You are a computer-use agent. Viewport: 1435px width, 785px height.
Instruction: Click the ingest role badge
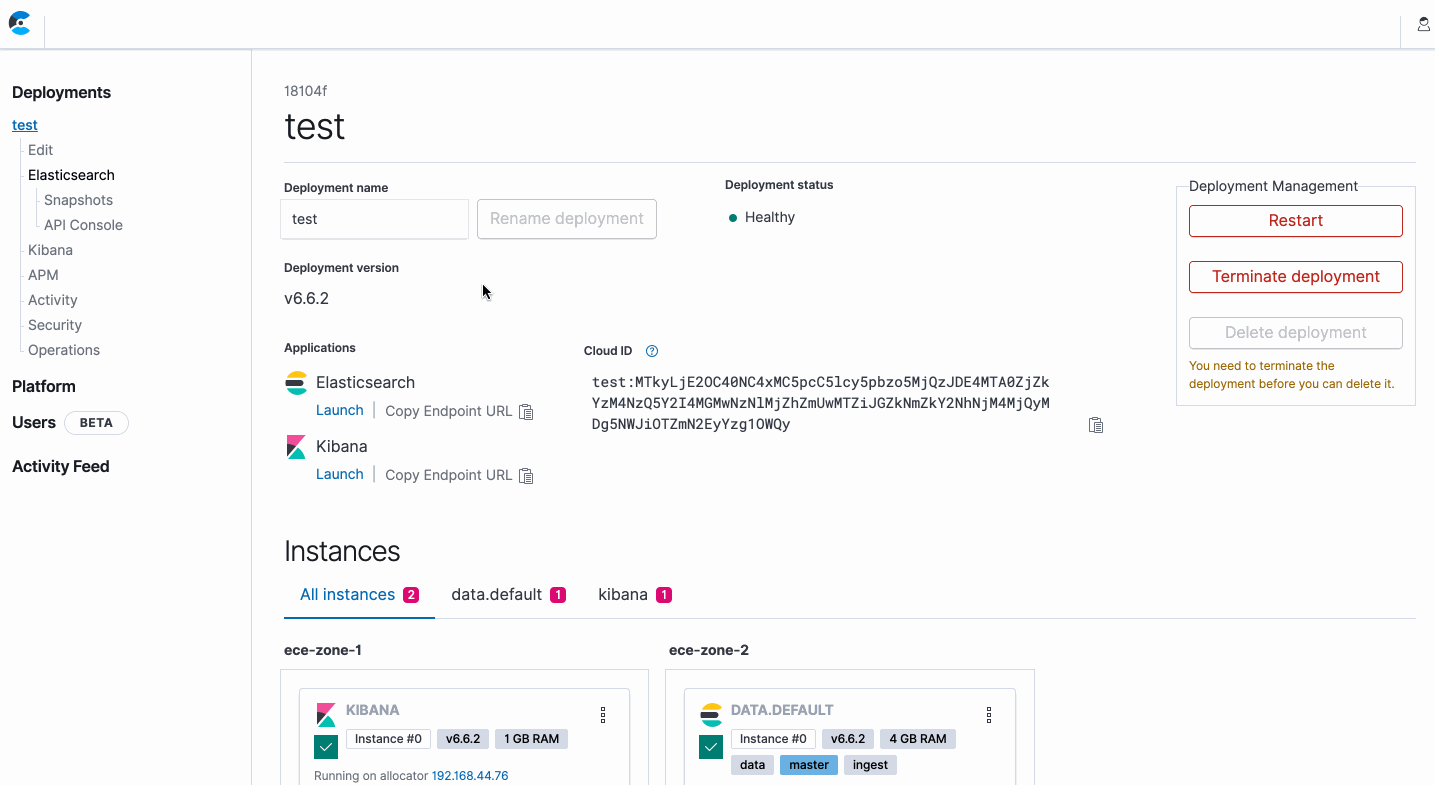click(870, 765)
